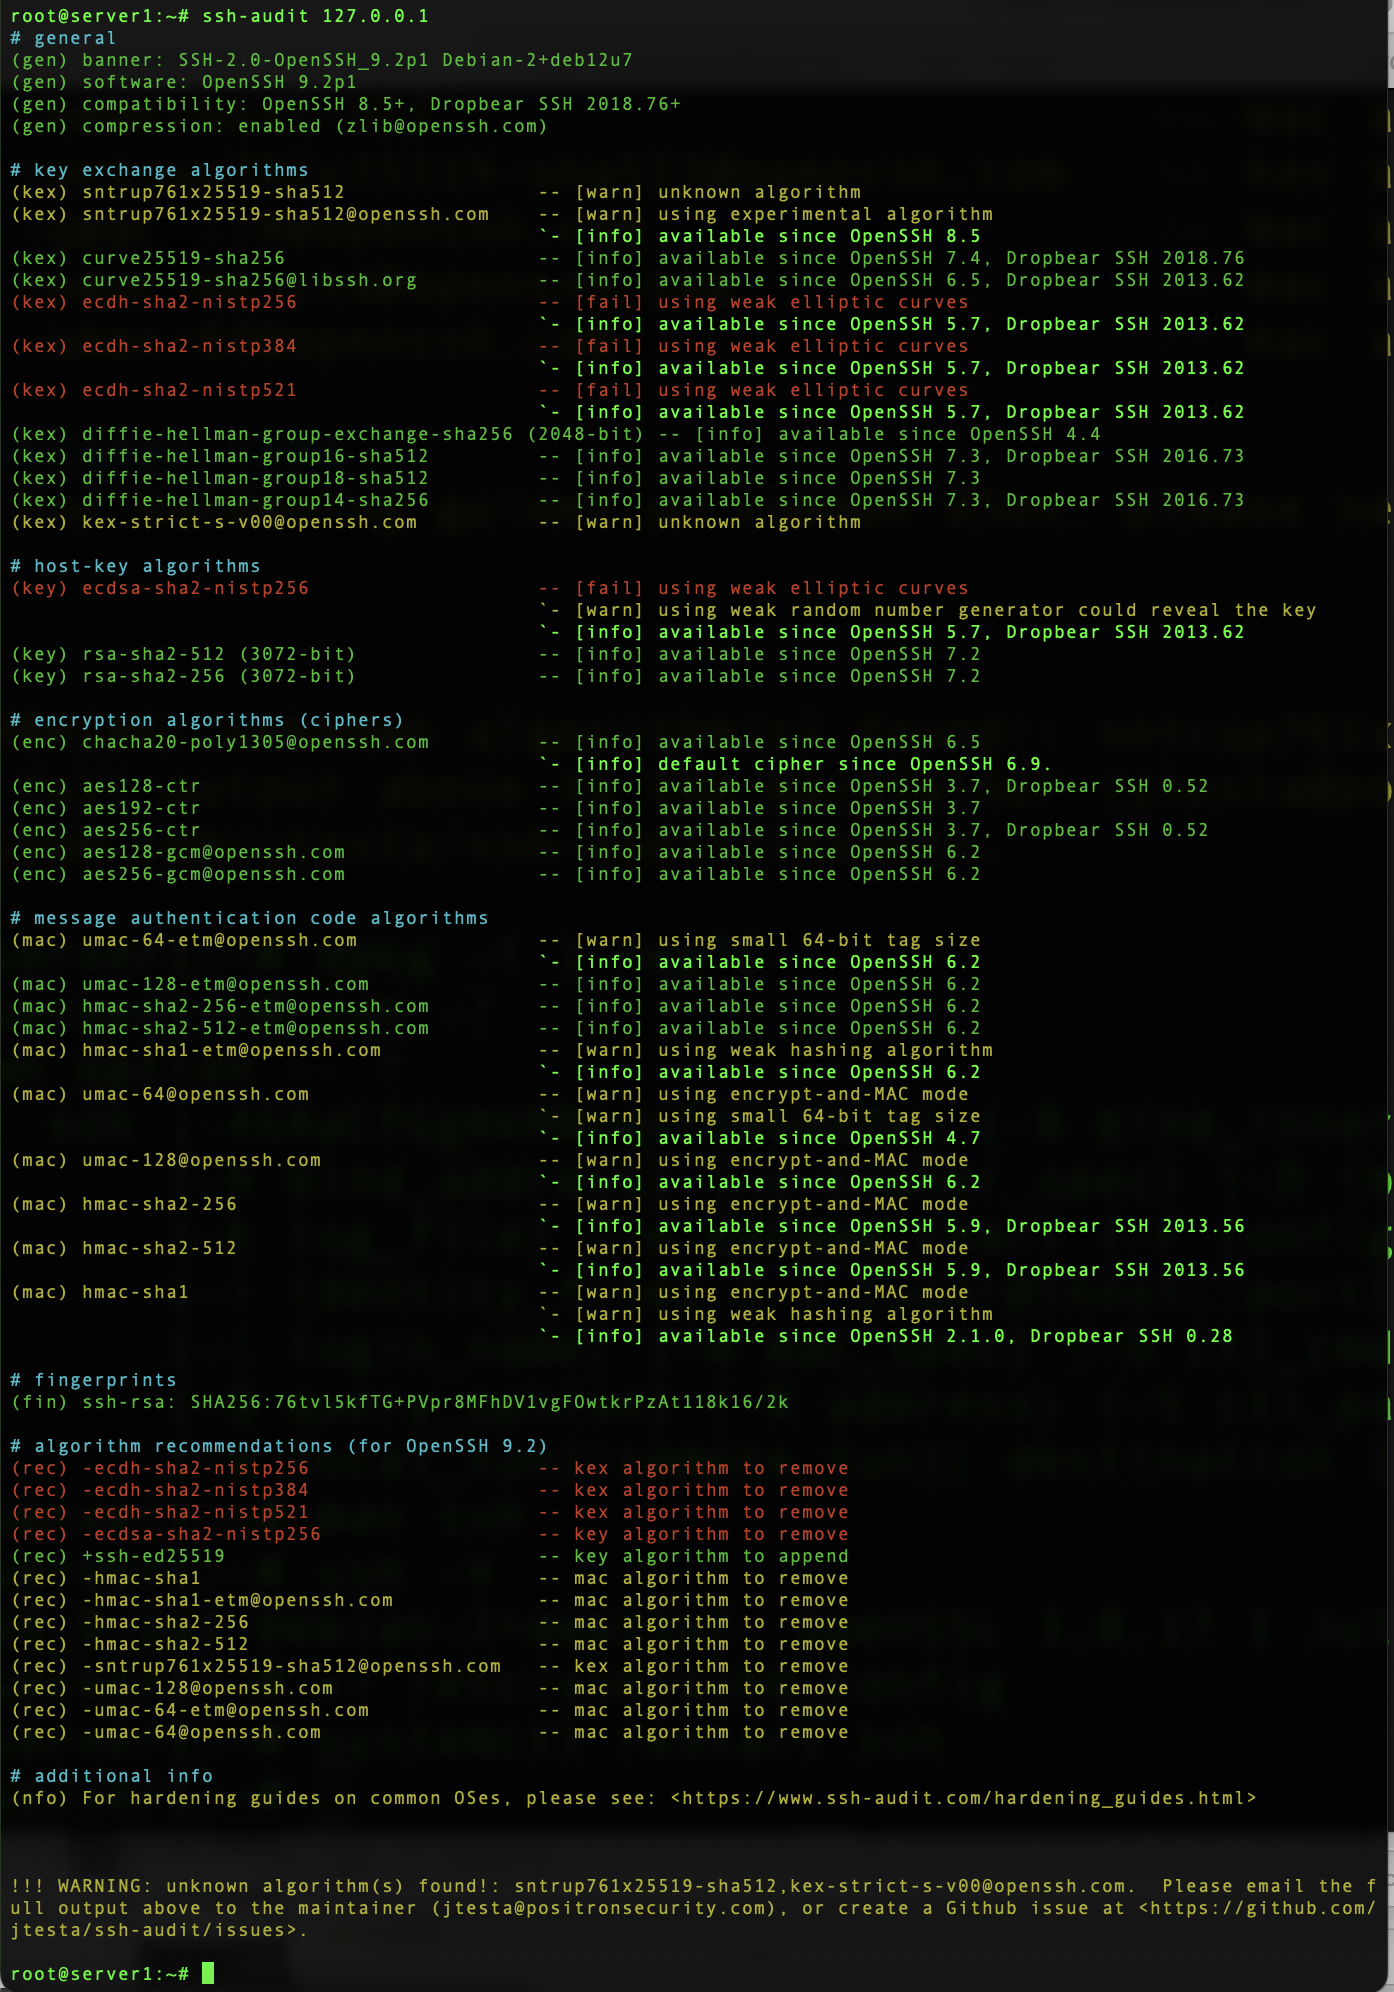
Task: Select the aes192-ctr cipher entry
Action: [x=141, y=808]
